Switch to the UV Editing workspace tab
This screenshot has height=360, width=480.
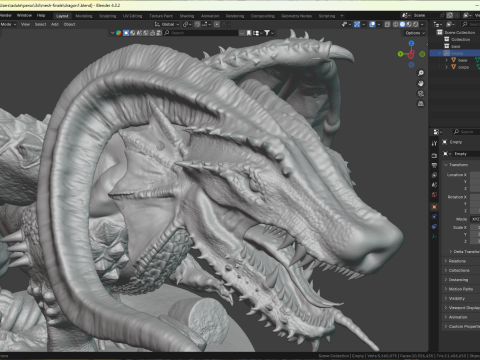point(132,16)
